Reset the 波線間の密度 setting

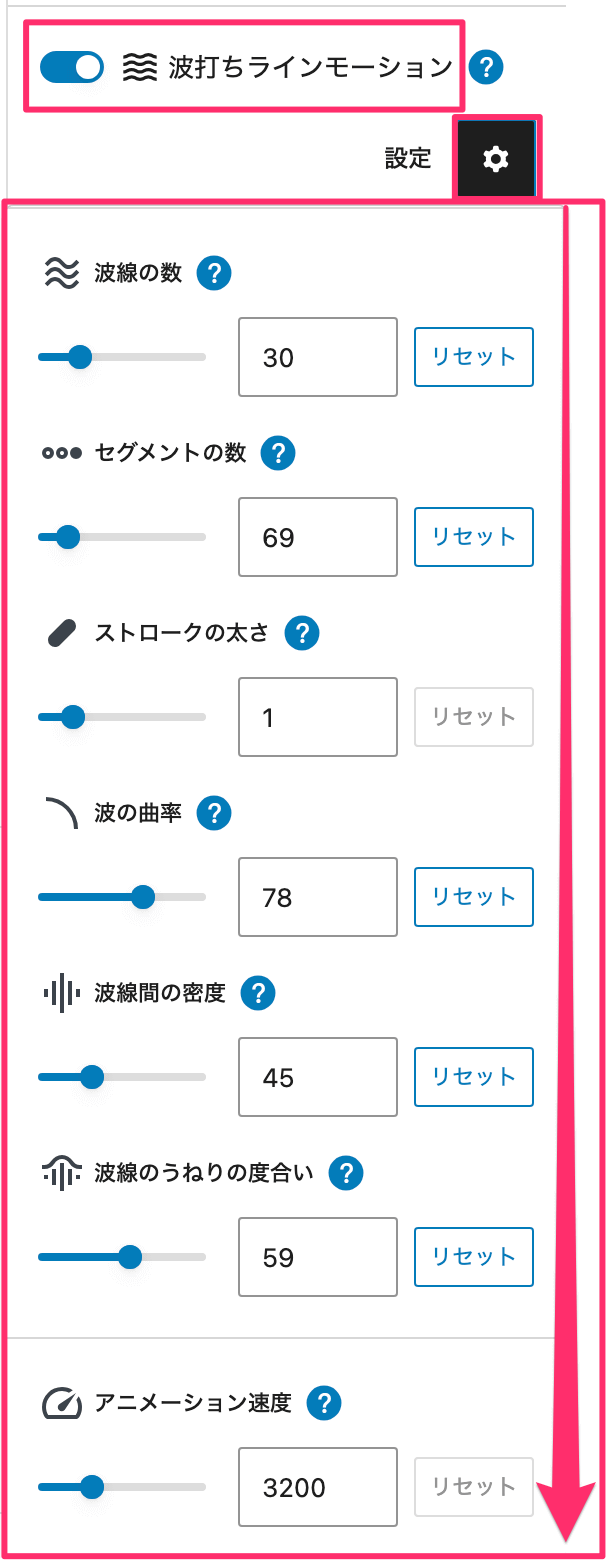click(474, 1077)
